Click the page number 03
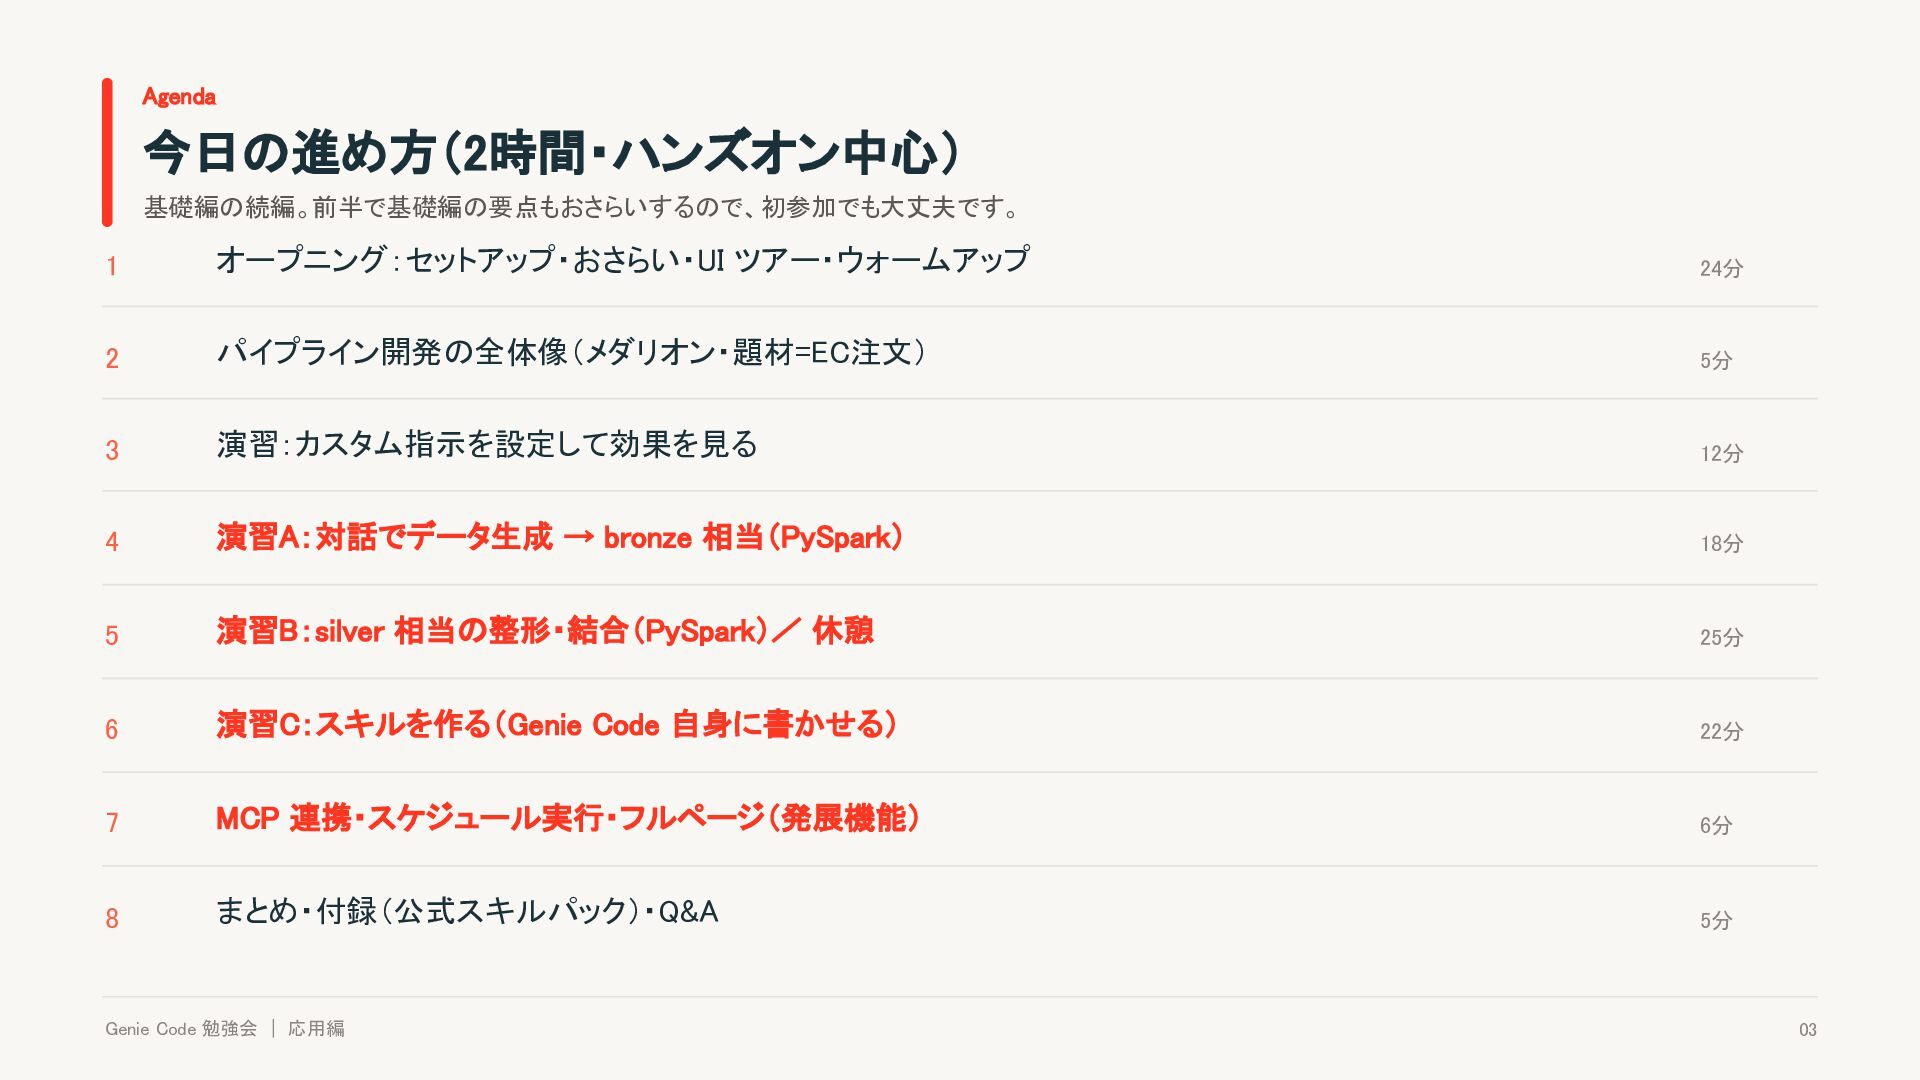 point(1808,1030)
